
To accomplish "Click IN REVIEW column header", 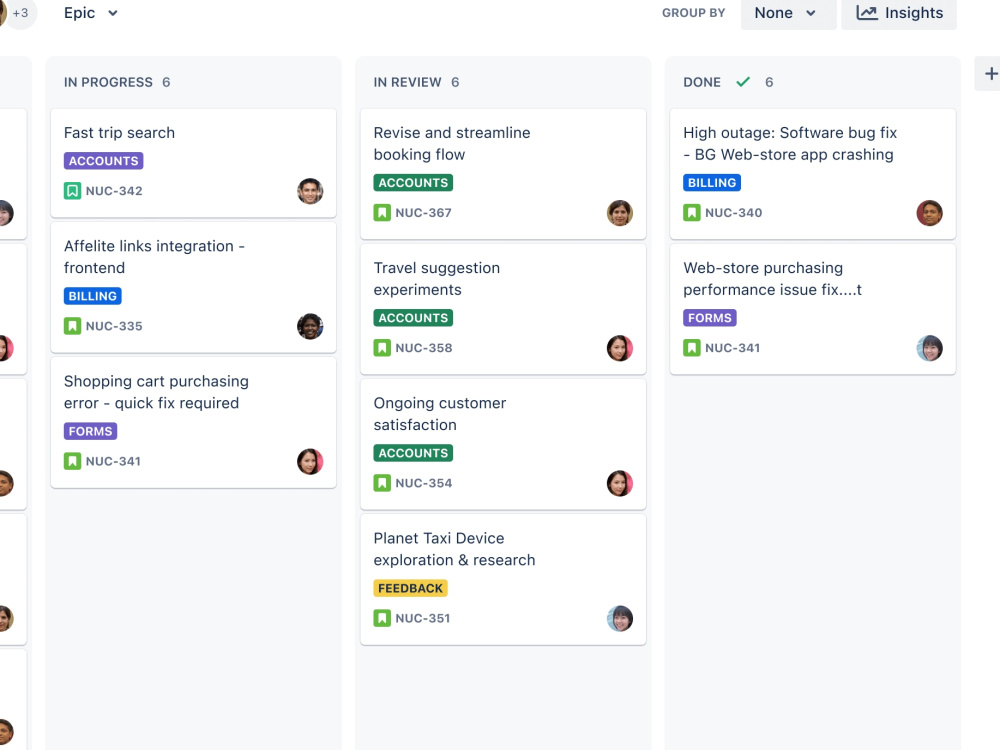I will (408, 82).
